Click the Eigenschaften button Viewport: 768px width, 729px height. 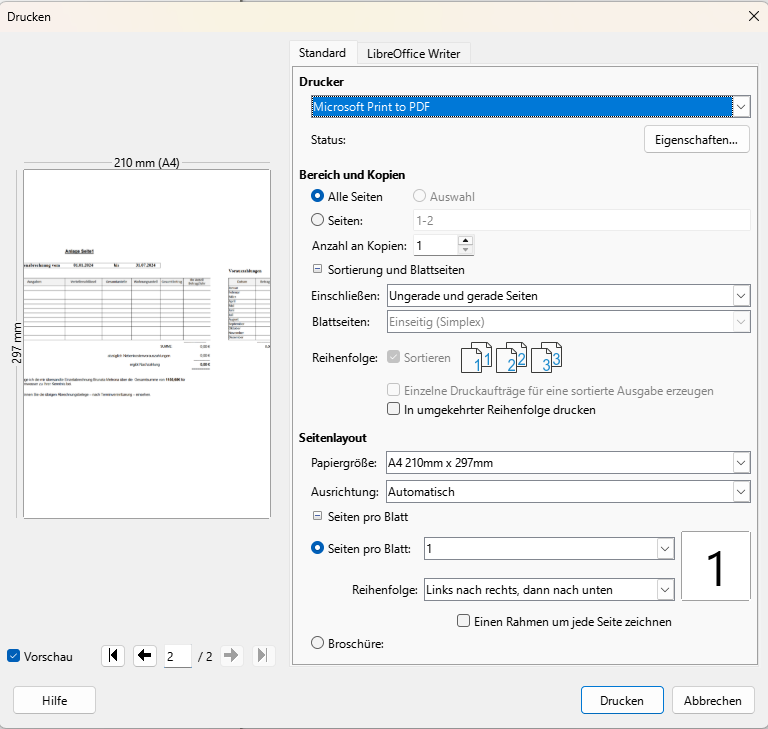click(696, 140)
